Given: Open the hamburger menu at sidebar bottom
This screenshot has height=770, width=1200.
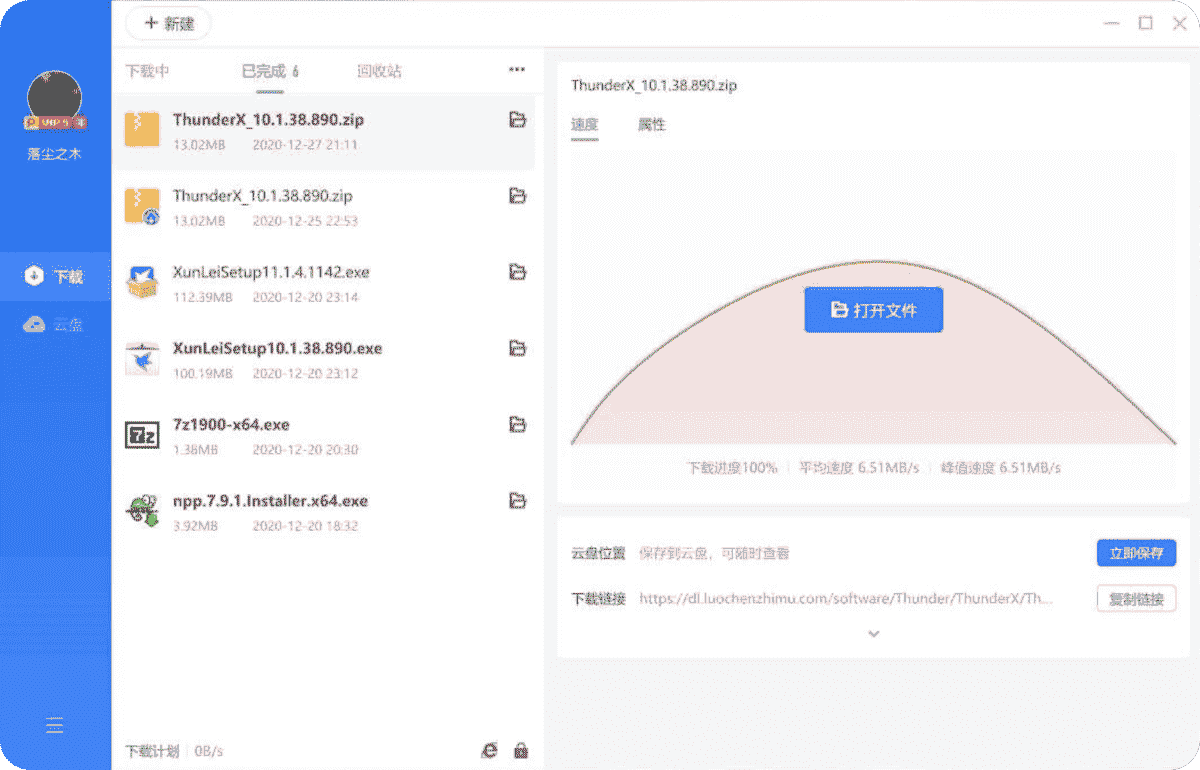Looking at the screenshot, I should (55, 726).
